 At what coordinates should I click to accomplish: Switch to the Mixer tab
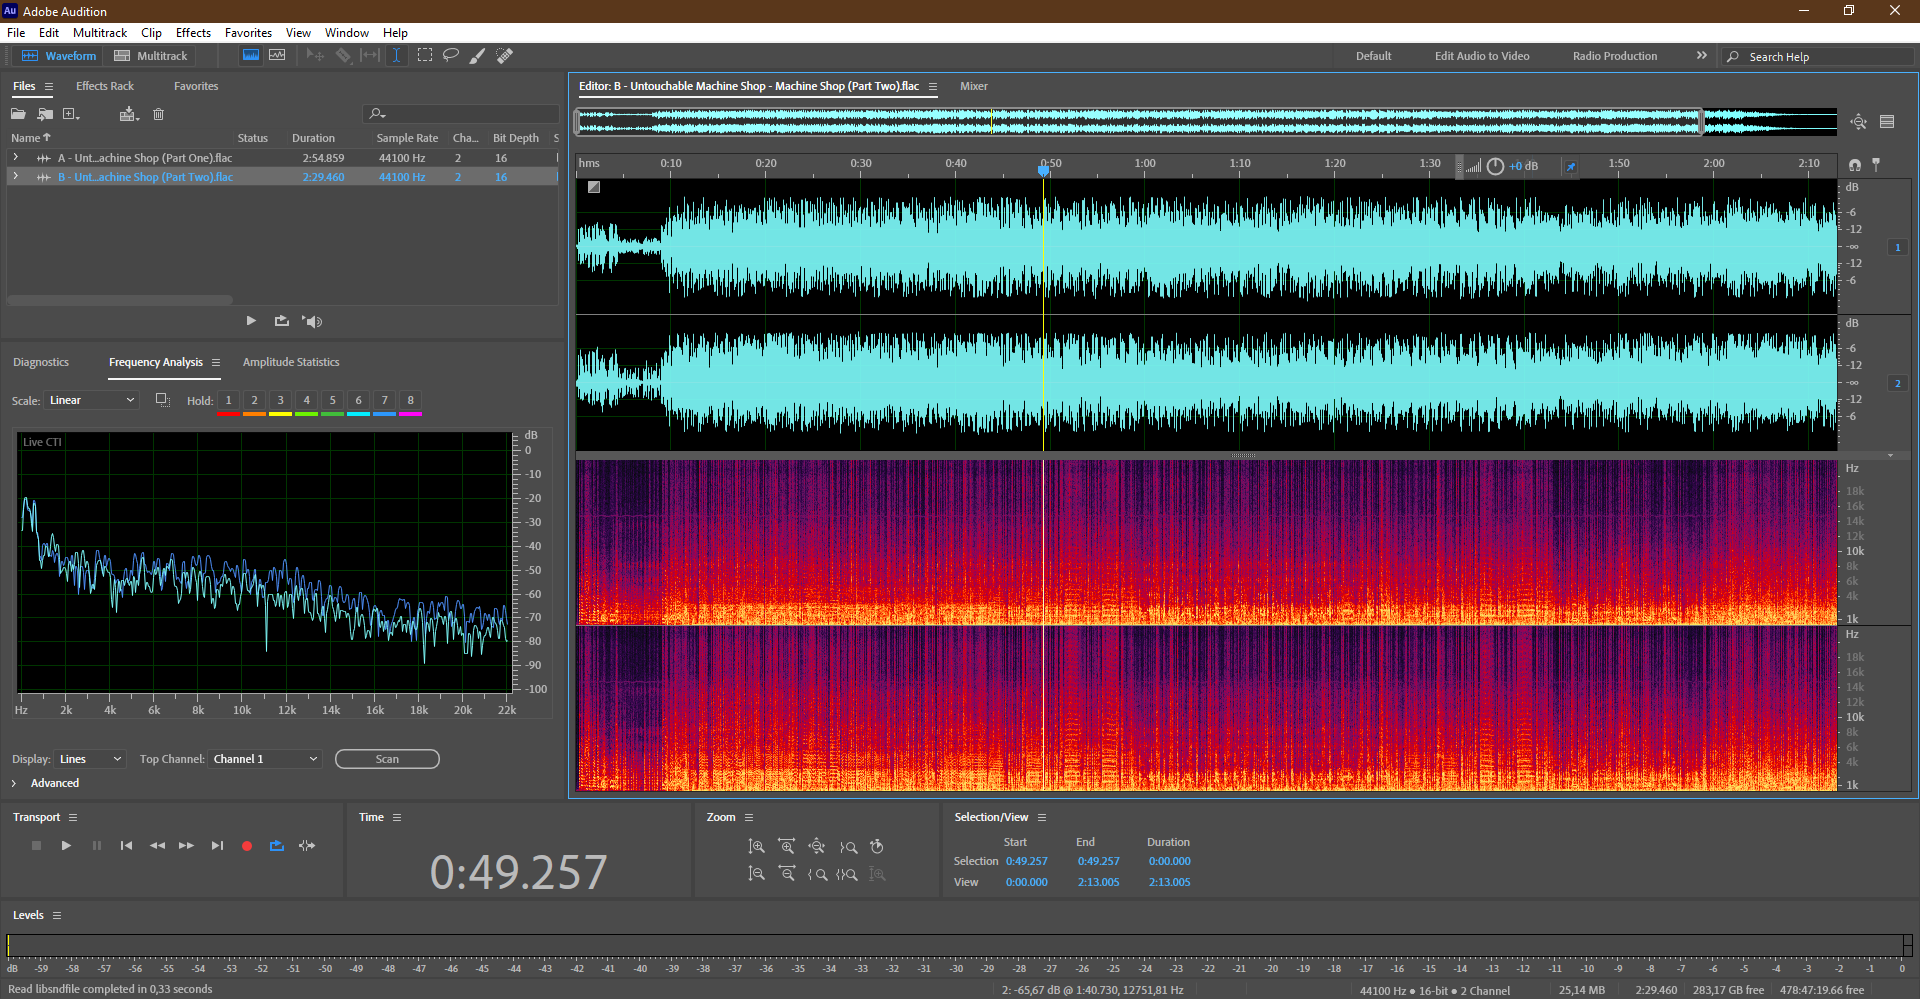click(973, 86)
